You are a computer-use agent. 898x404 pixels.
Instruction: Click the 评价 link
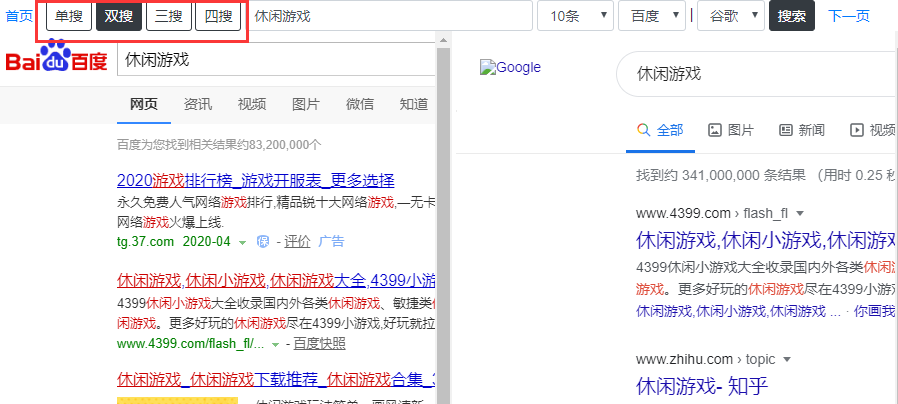pyautogui.click(x=297, y=242)
